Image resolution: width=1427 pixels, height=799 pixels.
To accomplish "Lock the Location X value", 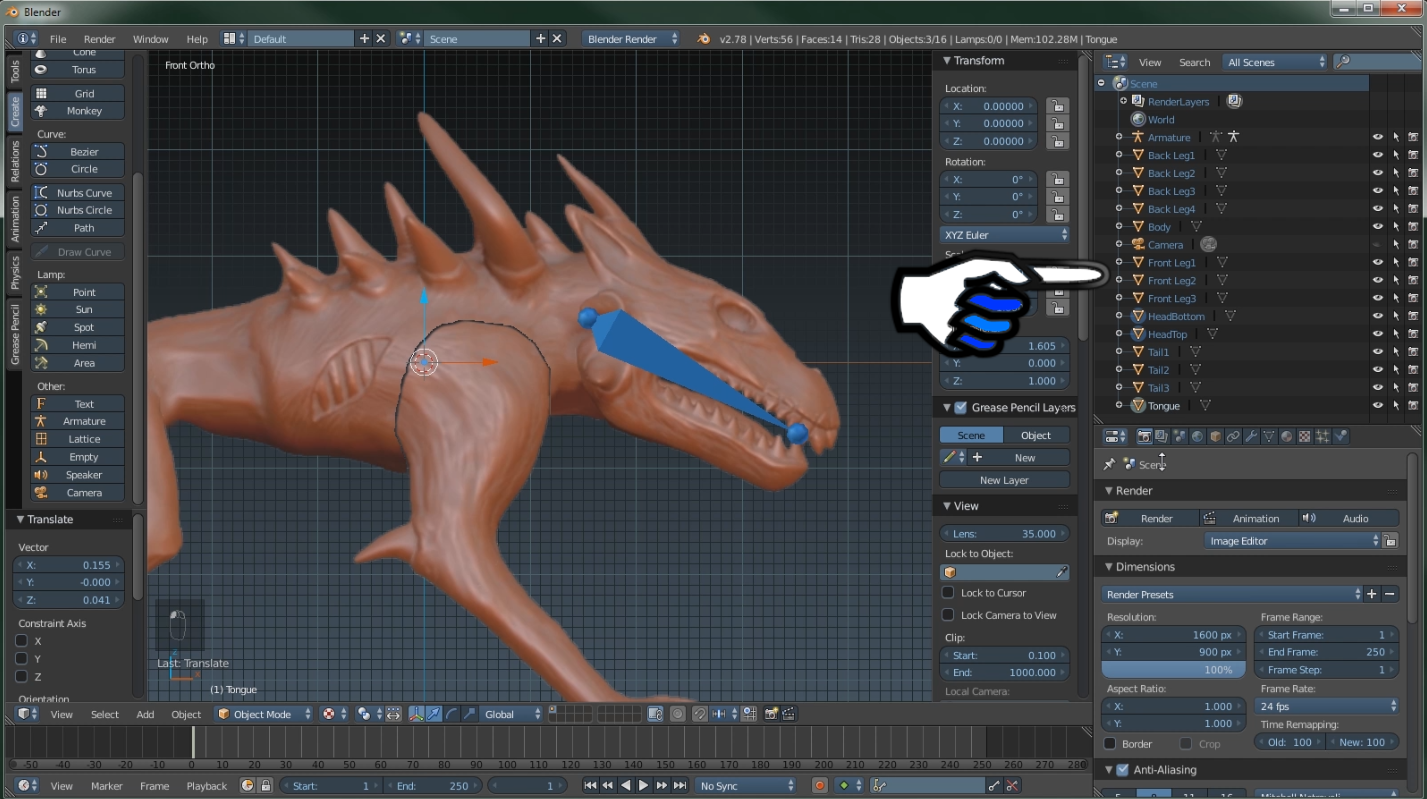I will (1057, 106).
